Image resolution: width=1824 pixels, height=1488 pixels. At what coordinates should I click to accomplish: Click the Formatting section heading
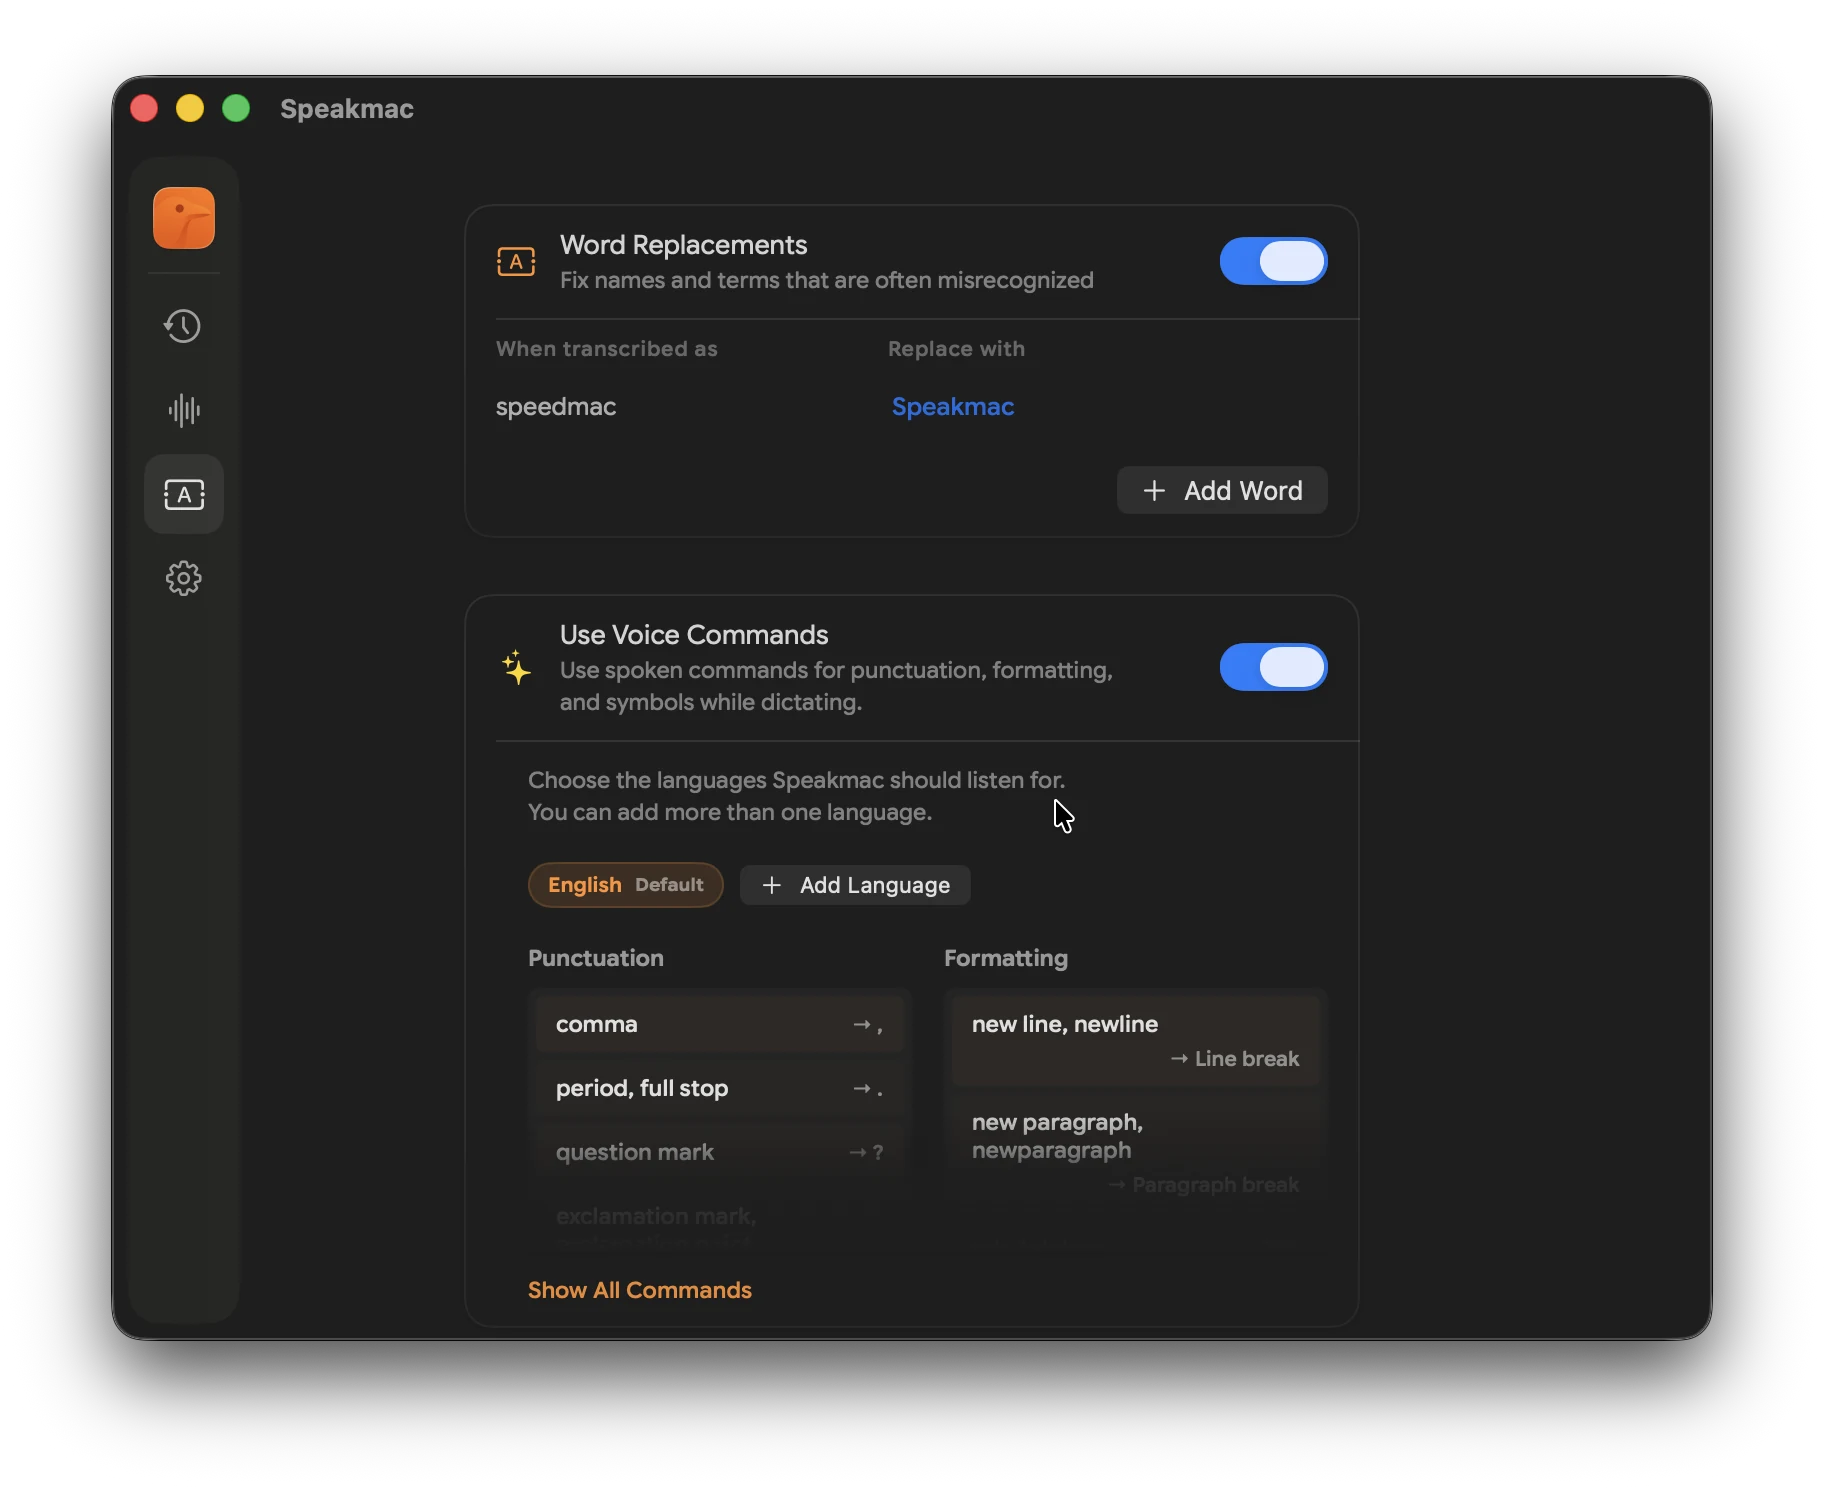(x=1006, y=958)
